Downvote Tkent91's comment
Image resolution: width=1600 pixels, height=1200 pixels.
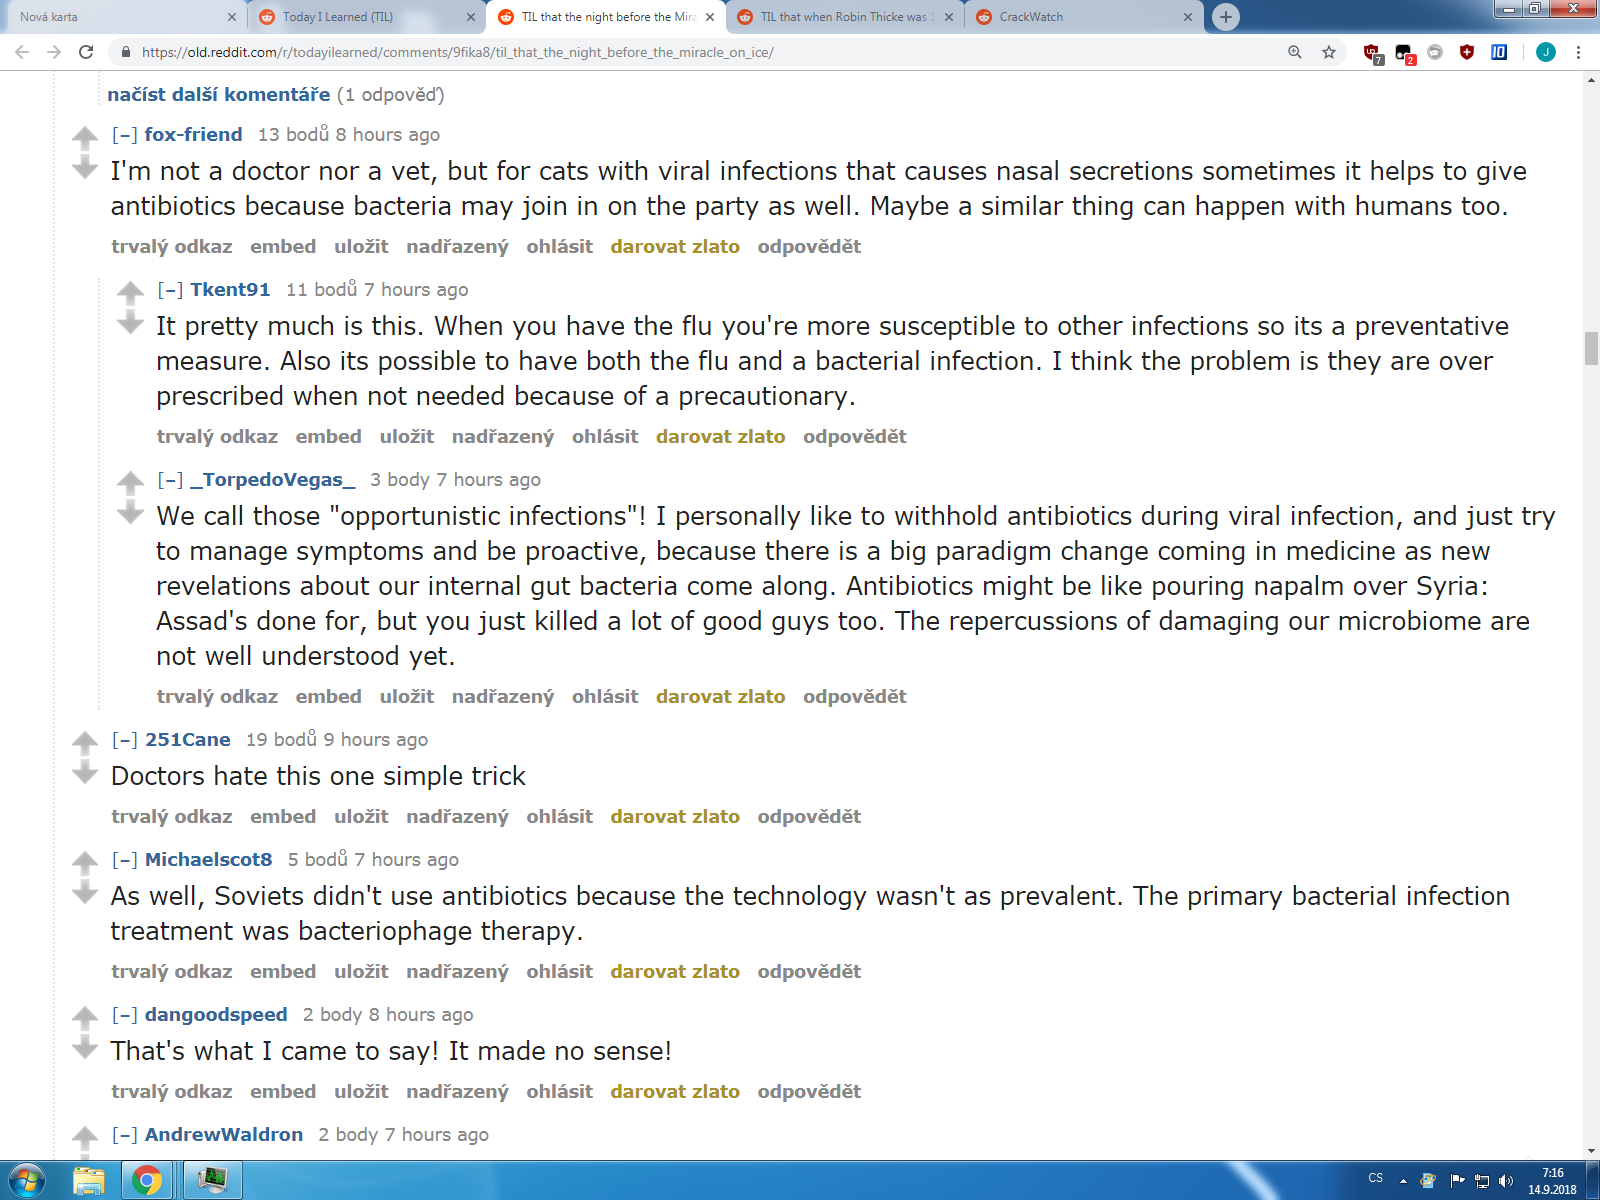pos(130,322)
